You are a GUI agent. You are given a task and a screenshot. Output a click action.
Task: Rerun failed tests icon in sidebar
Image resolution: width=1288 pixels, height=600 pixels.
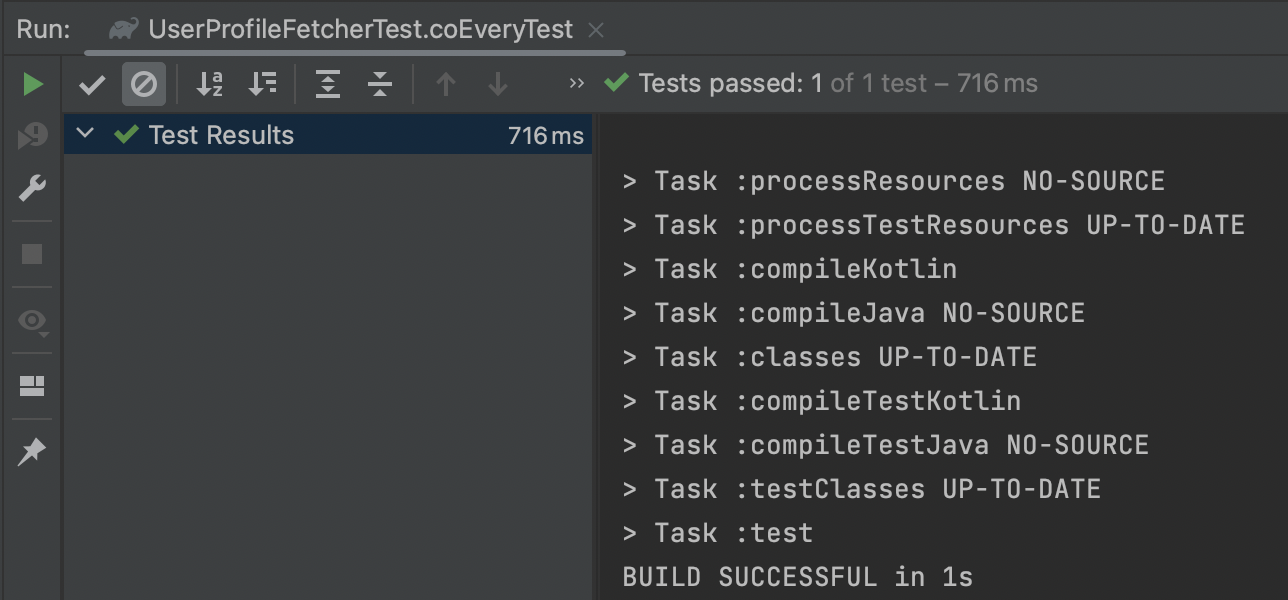click(x=33, y=136)
